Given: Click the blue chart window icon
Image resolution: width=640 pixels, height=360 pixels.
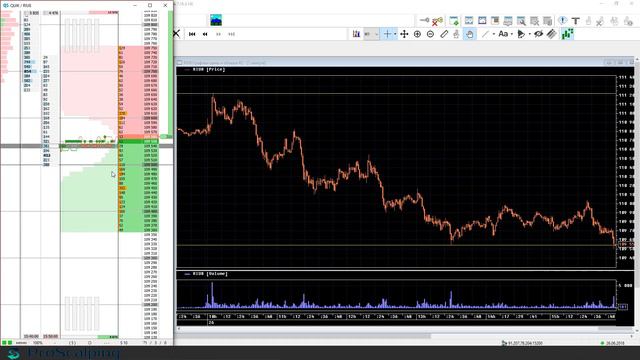Looking at the screenshot, I should point(469,20).
